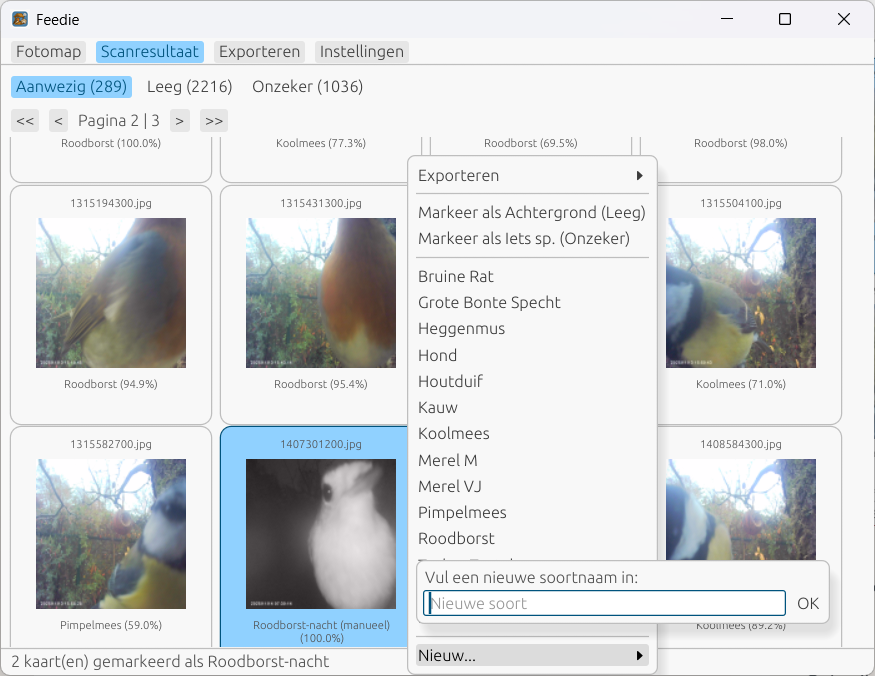Show the Onzeker (1036) results
The width and height of the screenshot is (875, 676).
point(306,86)
